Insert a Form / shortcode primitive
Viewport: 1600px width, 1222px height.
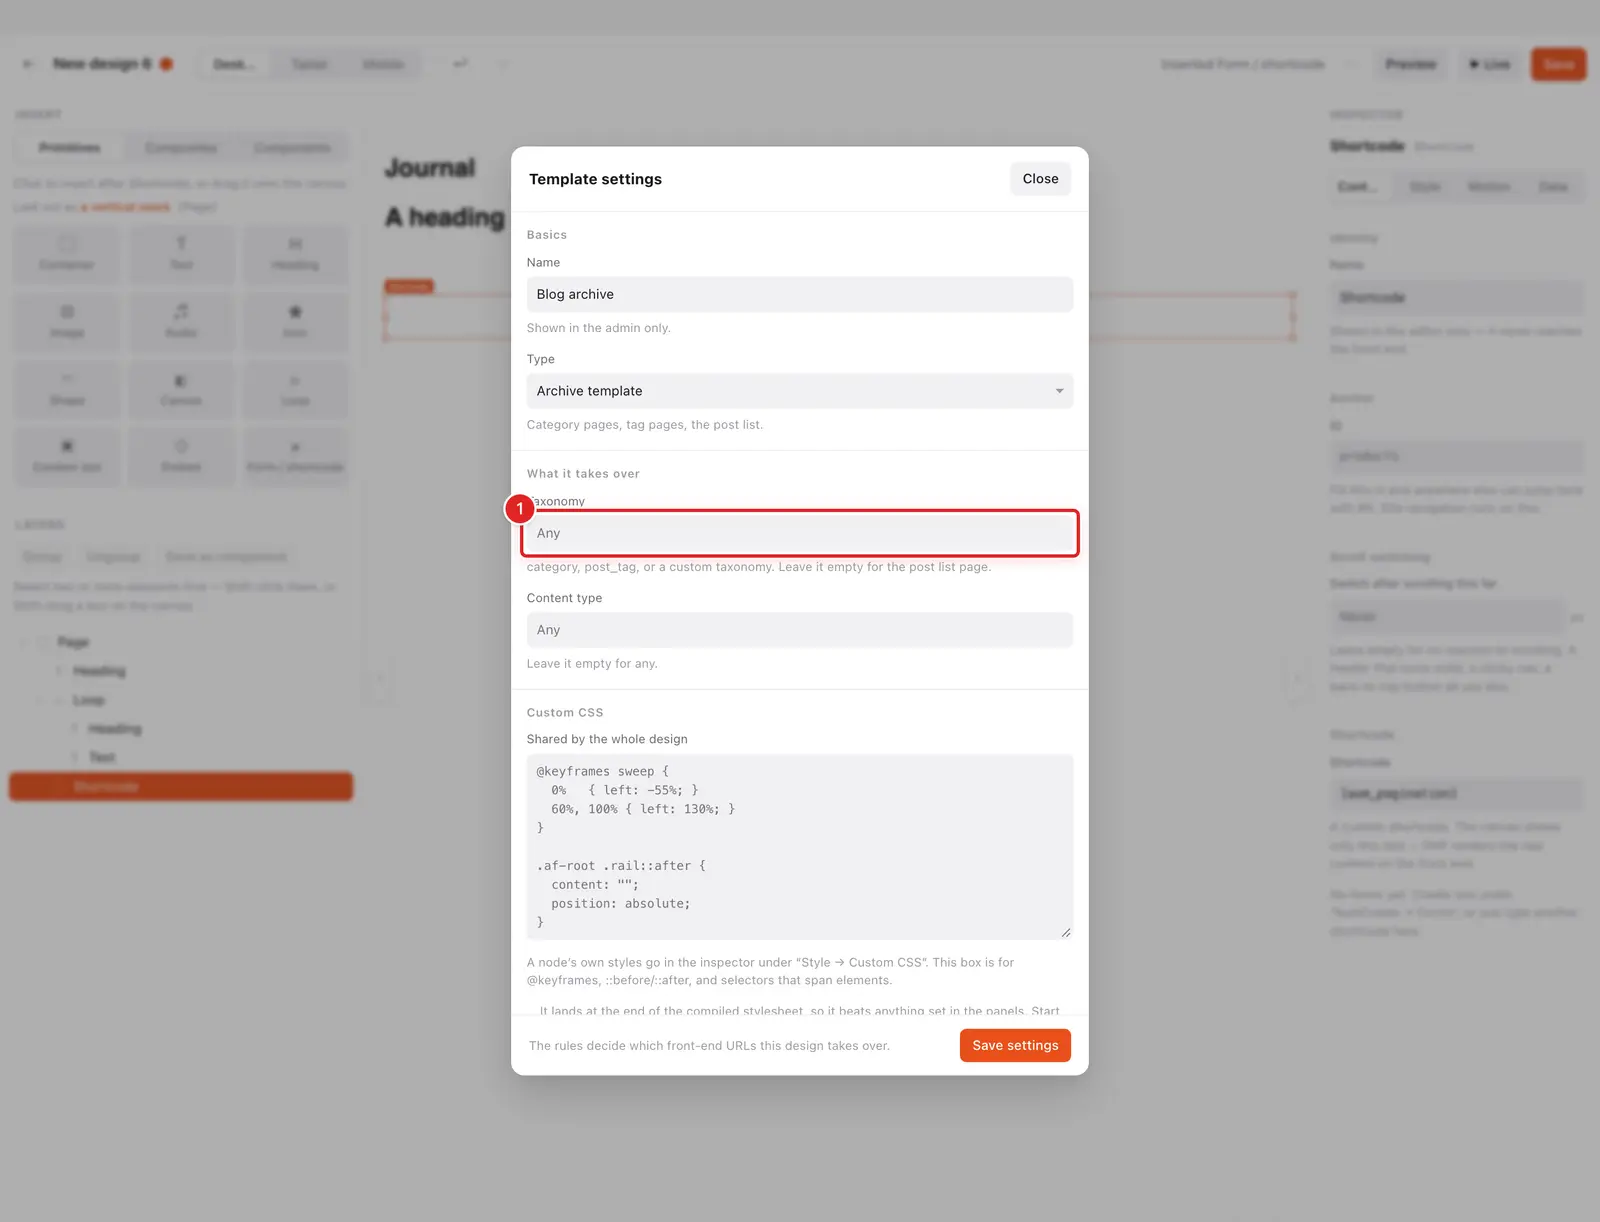pos(295,457)
